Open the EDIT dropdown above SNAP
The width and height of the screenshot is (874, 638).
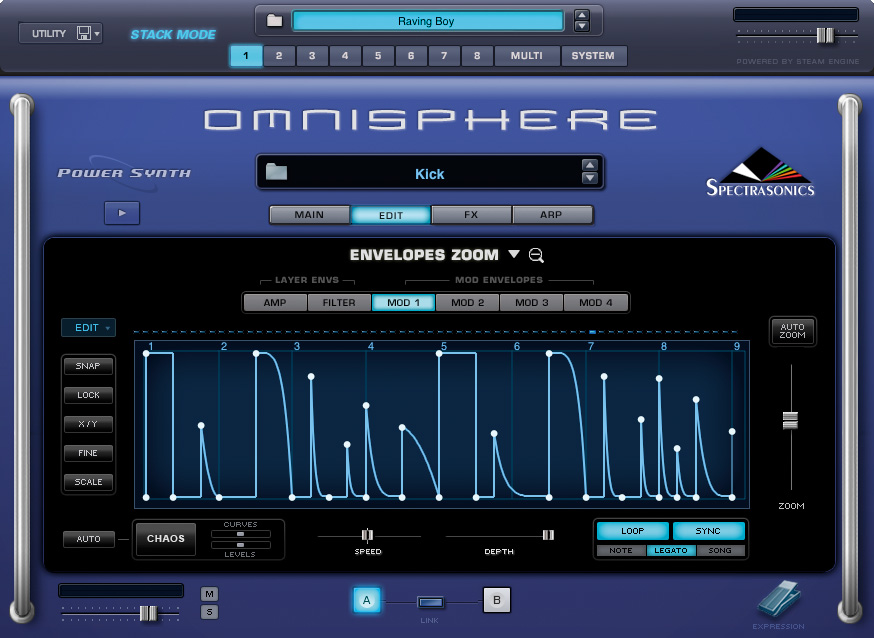pyautogui.click(x=88, y=327)
